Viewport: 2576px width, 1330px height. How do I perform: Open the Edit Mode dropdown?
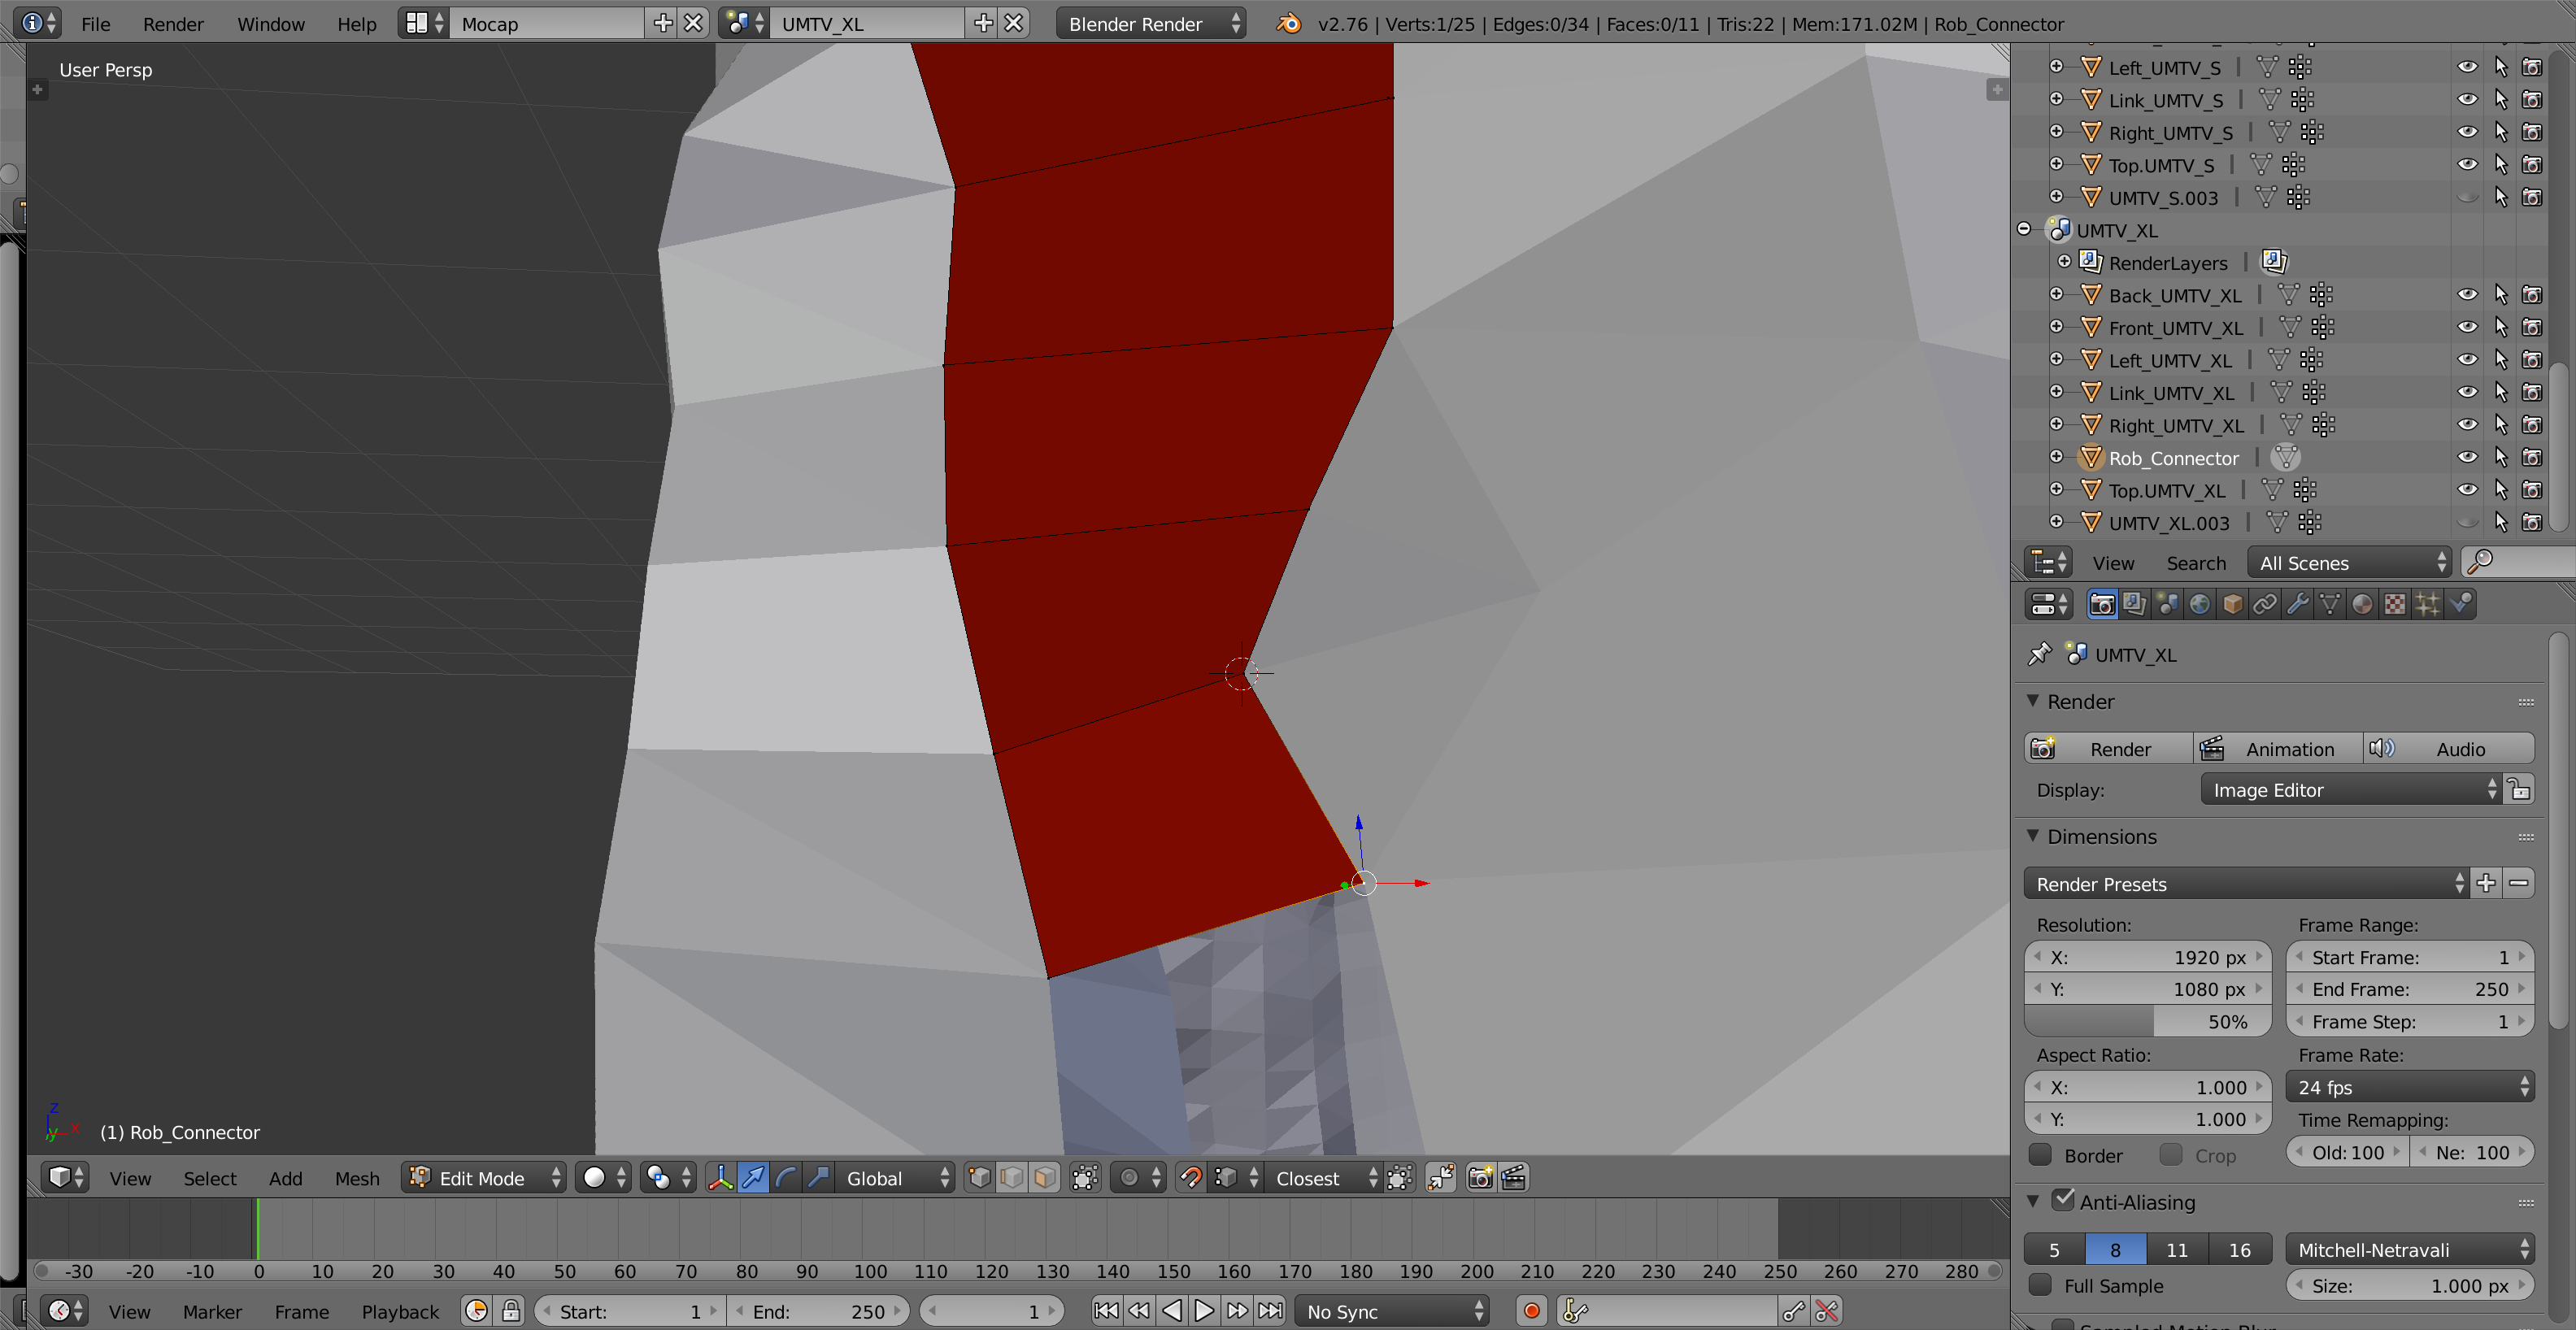click(x=484, y=1178)
